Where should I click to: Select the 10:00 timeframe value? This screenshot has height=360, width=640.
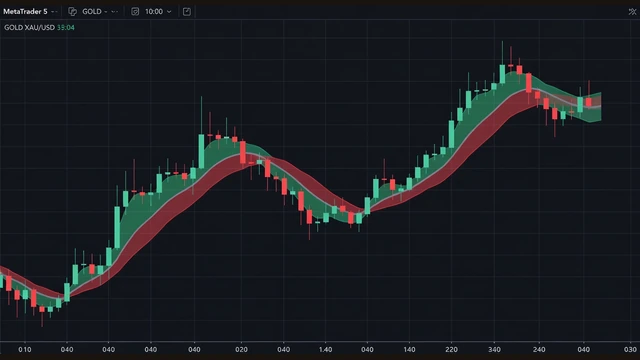(154, 11)
